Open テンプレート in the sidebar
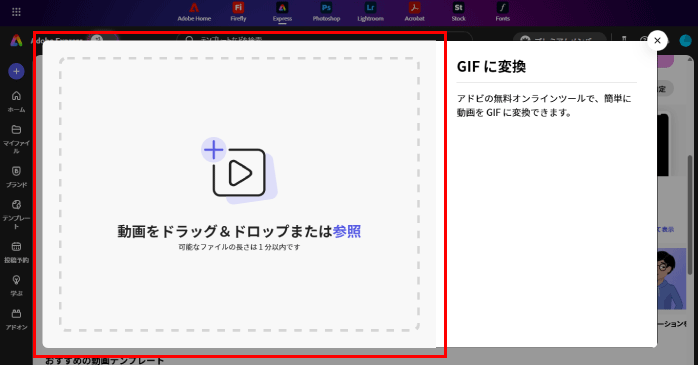This screenshot has height=365, width=698. coord(16,215)
